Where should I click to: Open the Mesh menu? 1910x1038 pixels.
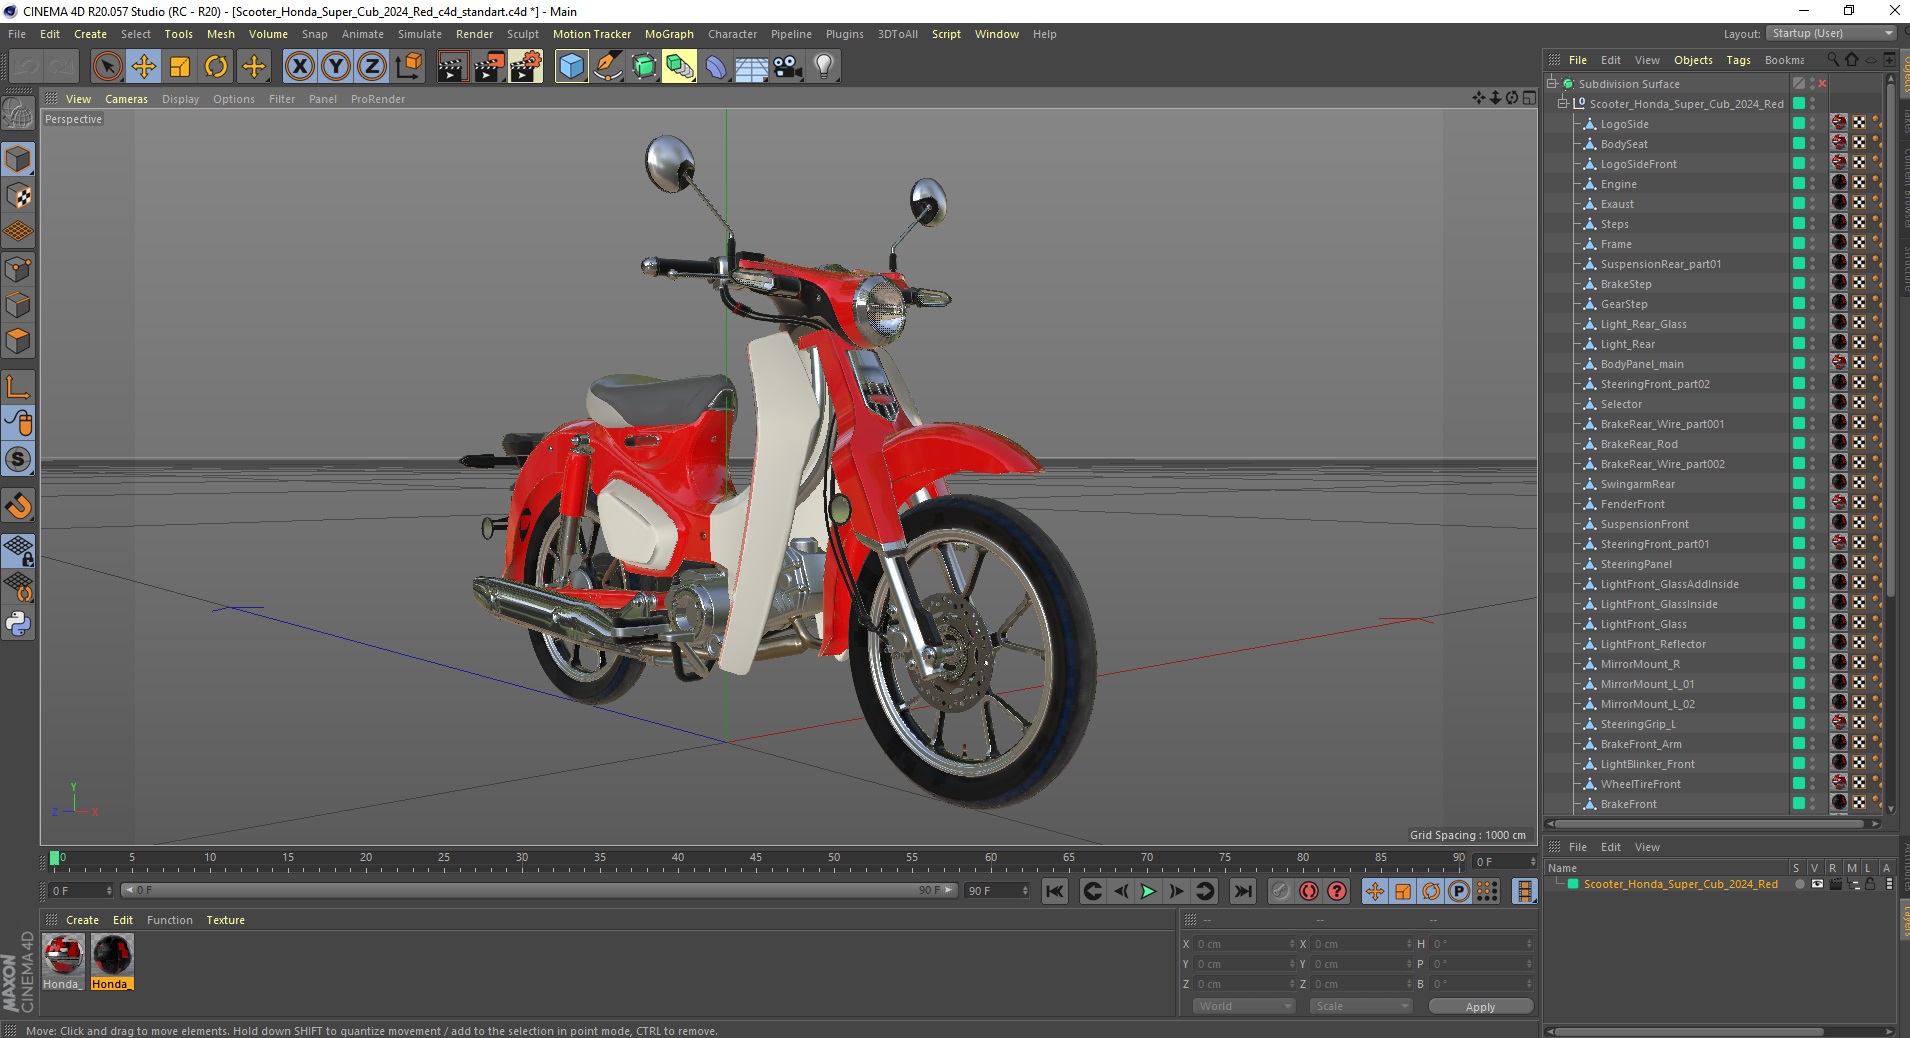coord(220,34)
